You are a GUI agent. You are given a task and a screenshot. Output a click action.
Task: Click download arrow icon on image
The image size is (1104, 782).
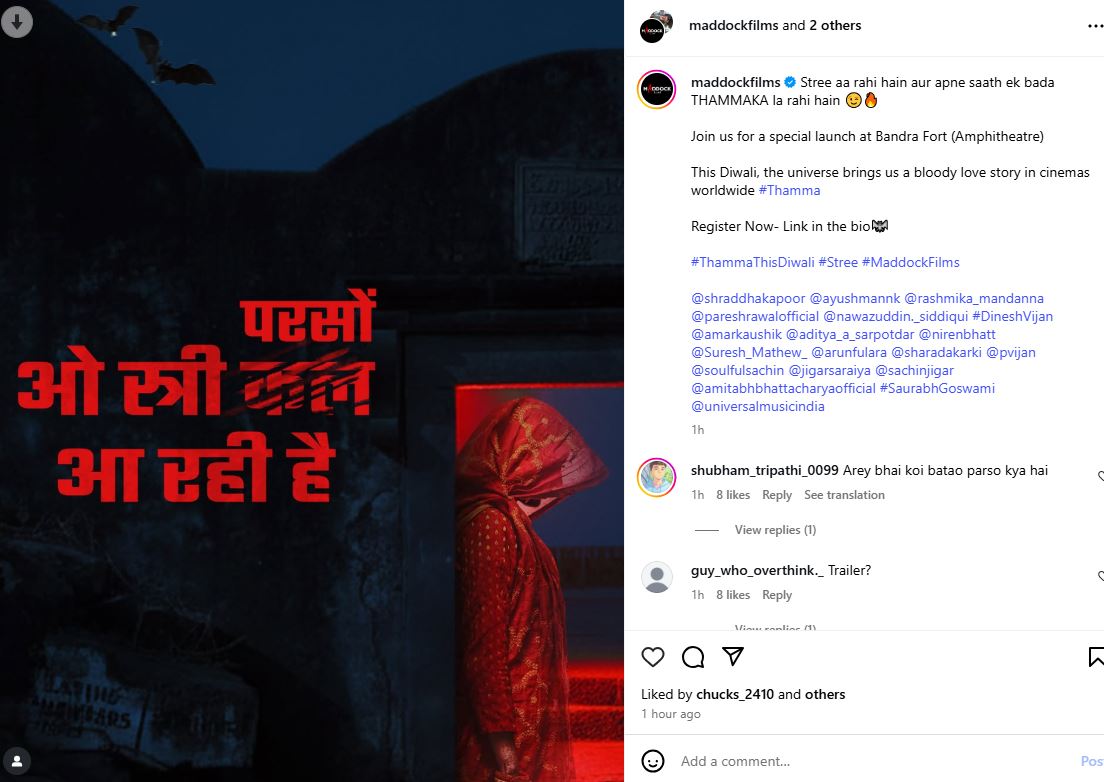pos(17,22)
